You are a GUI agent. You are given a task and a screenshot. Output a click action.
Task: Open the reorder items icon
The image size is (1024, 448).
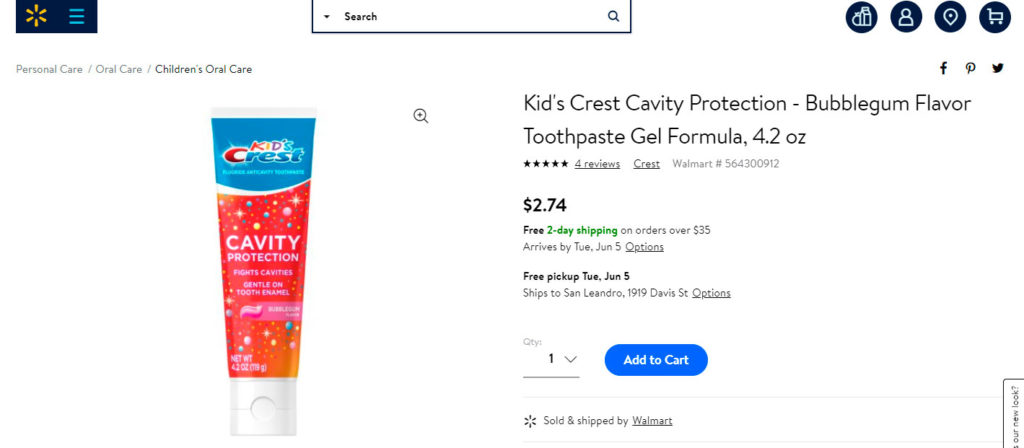tap(862, 17)
